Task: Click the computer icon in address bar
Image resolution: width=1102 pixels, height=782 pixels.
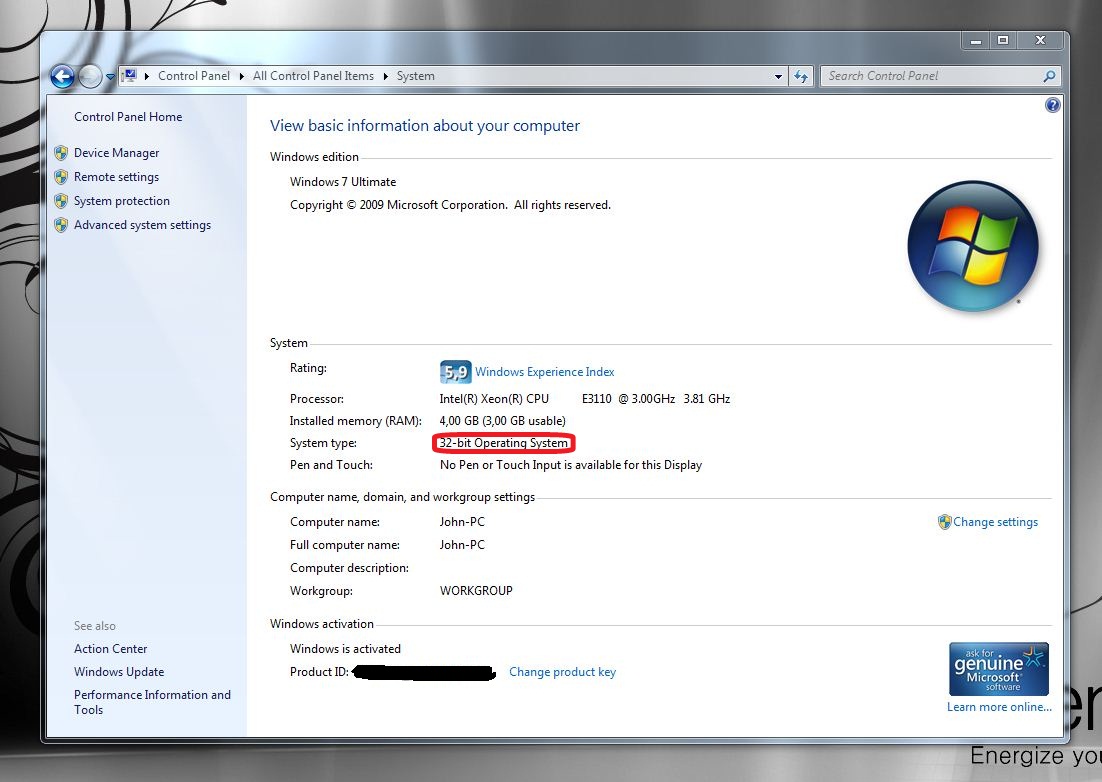Action: click(129, 75)
